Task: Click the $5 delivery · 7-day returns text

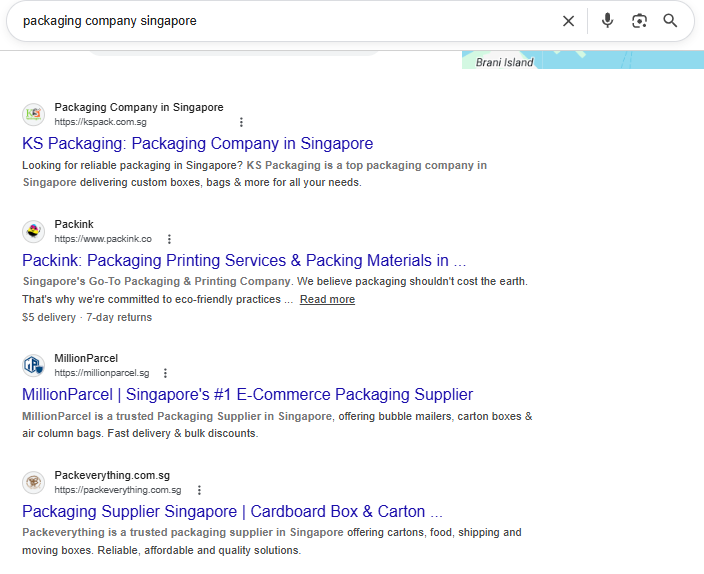Action: point(87,318)
